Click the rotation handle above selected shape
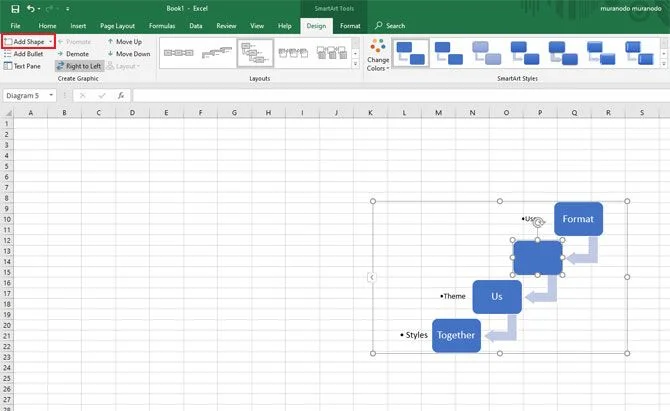 pyautogui.click(x=538, y=222)
